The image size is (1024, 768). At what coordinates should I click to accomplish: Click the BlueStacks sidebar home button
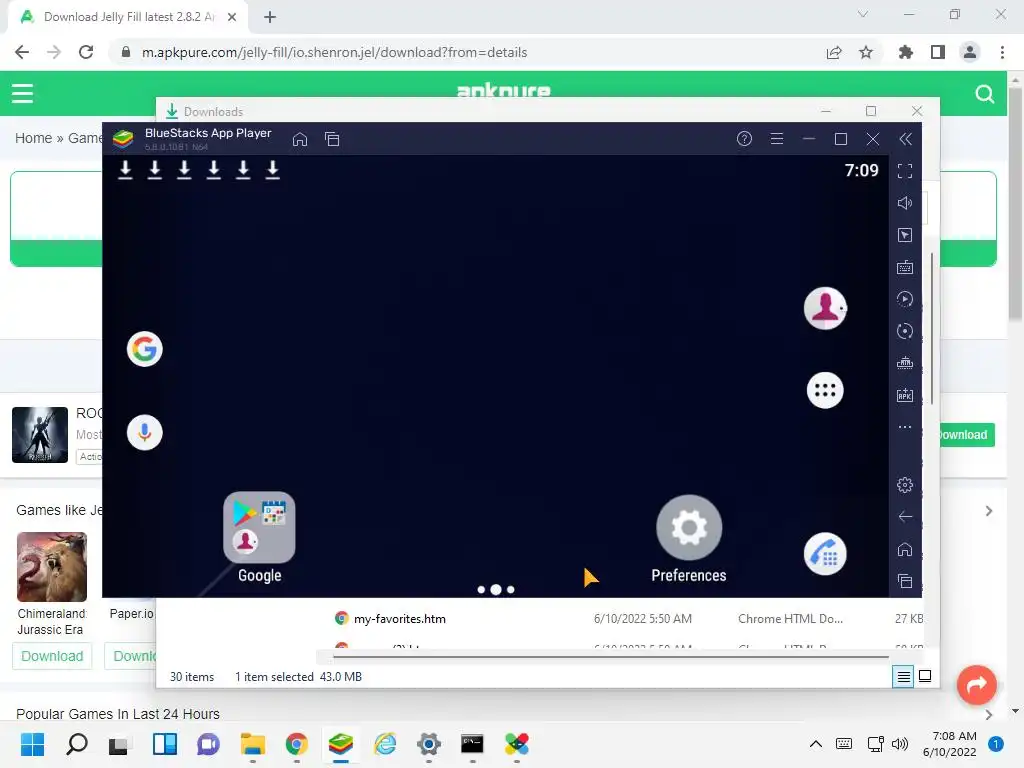tap(904, 549)
